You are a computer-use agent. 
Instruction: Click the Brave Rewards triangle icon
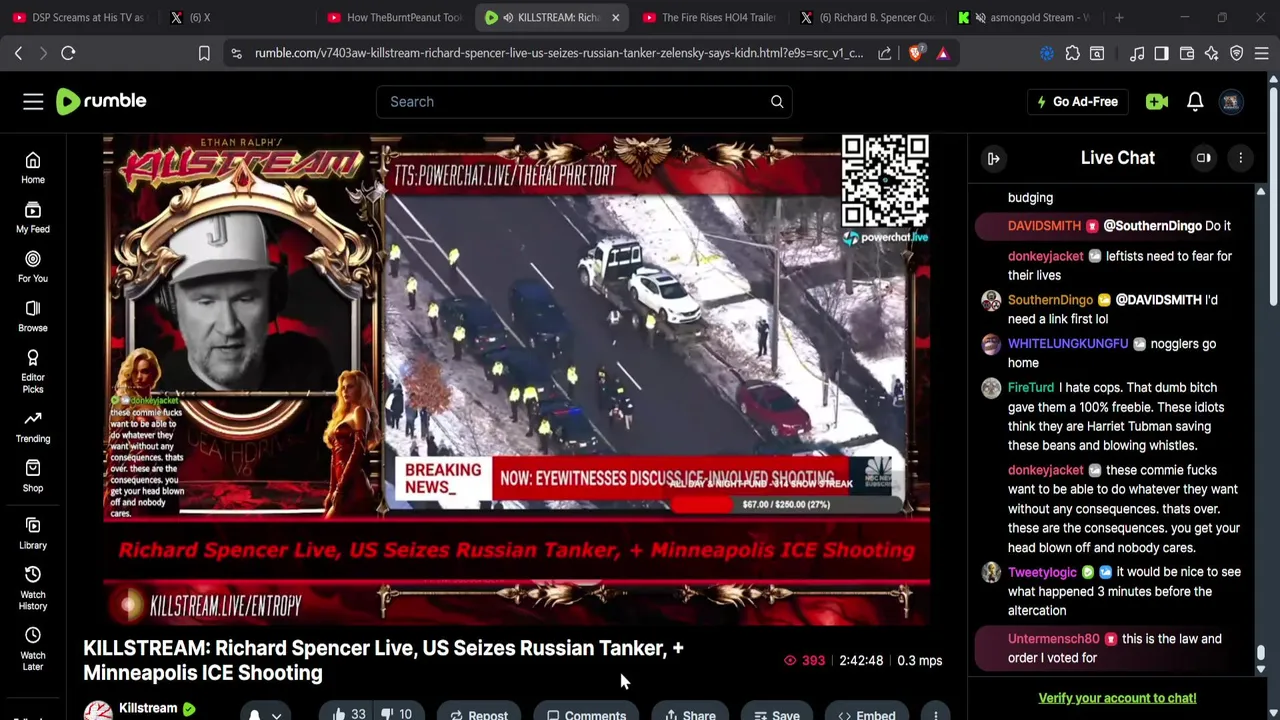click(x=943, y=53)
